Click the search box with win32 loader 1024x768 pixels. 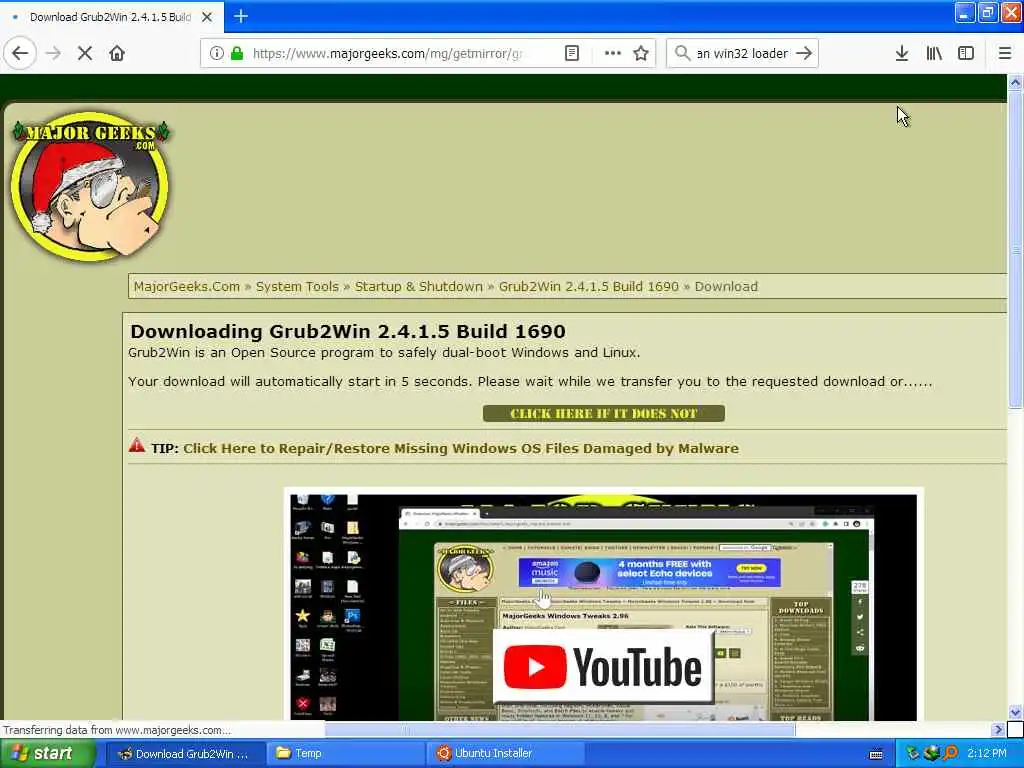(743, 54)
